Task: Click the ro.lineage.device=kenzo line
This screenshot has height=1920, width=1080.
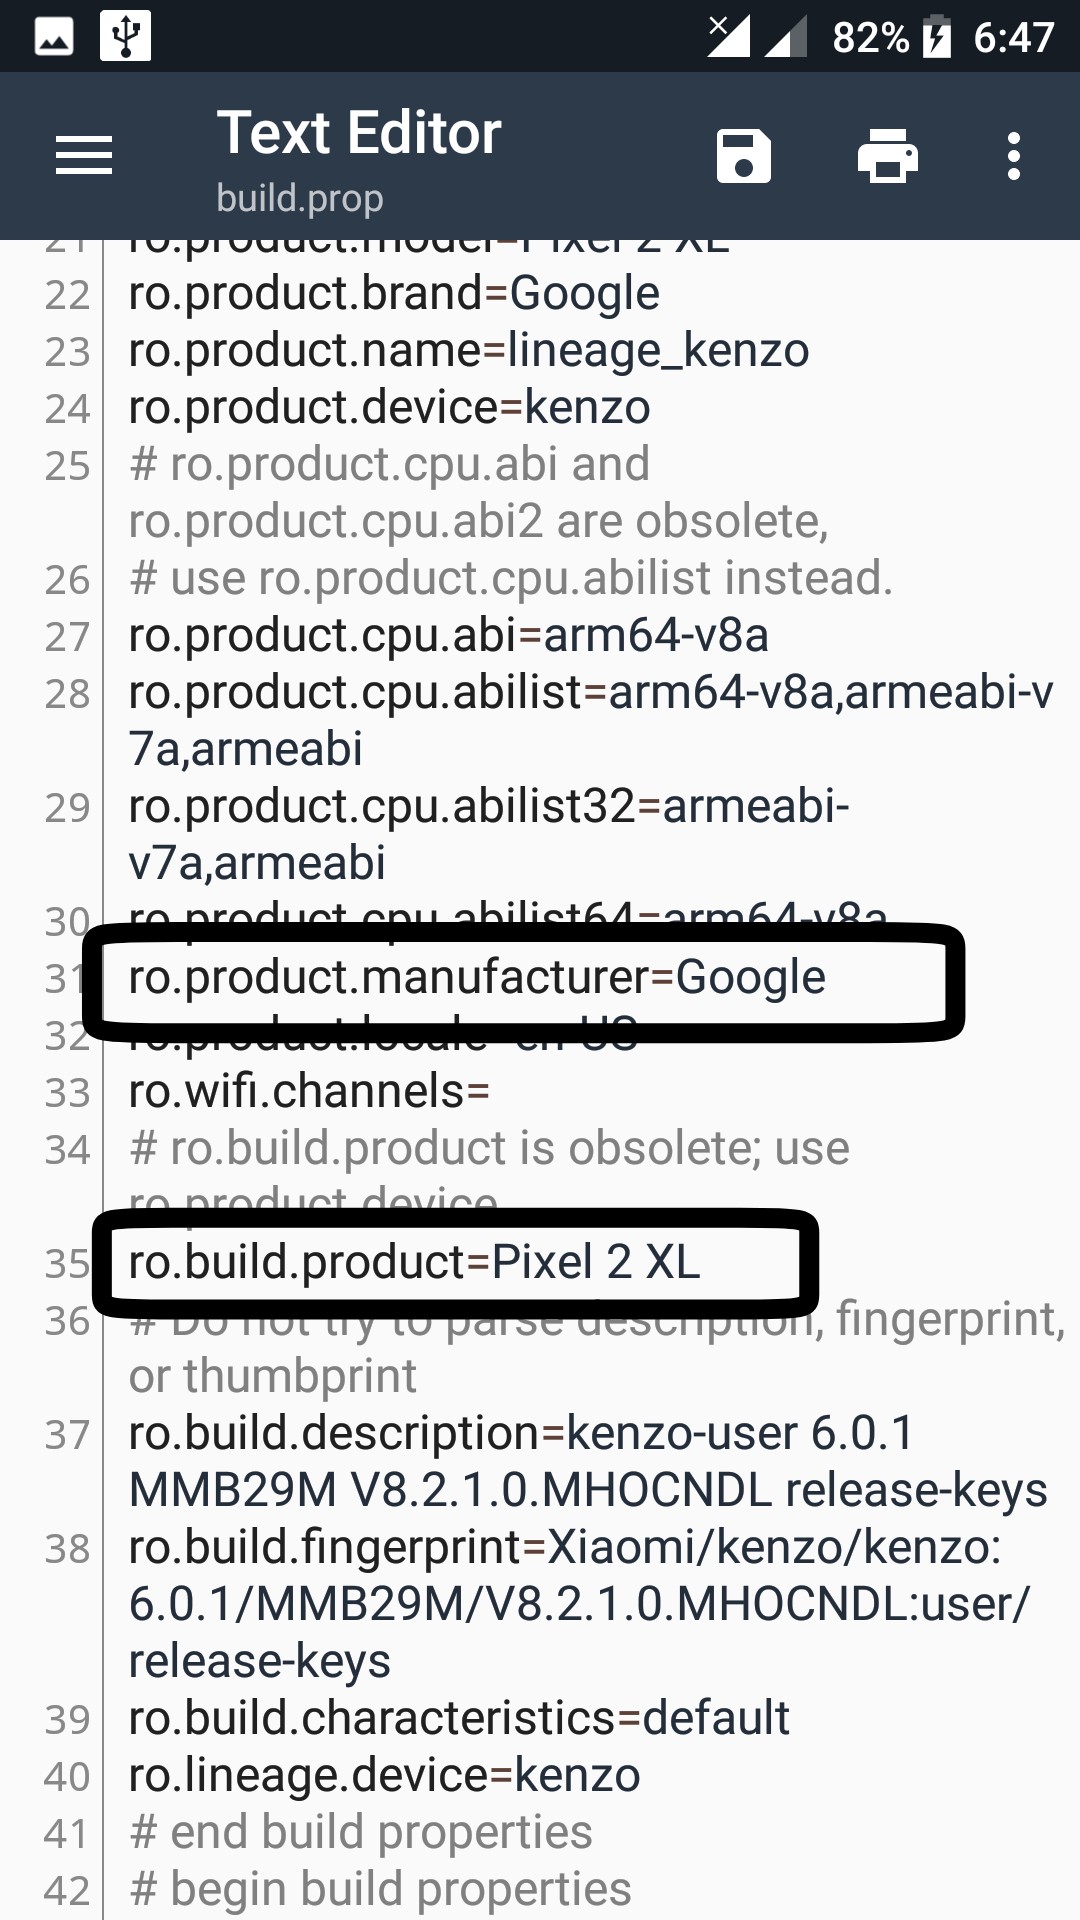Action: [384, 1775]
